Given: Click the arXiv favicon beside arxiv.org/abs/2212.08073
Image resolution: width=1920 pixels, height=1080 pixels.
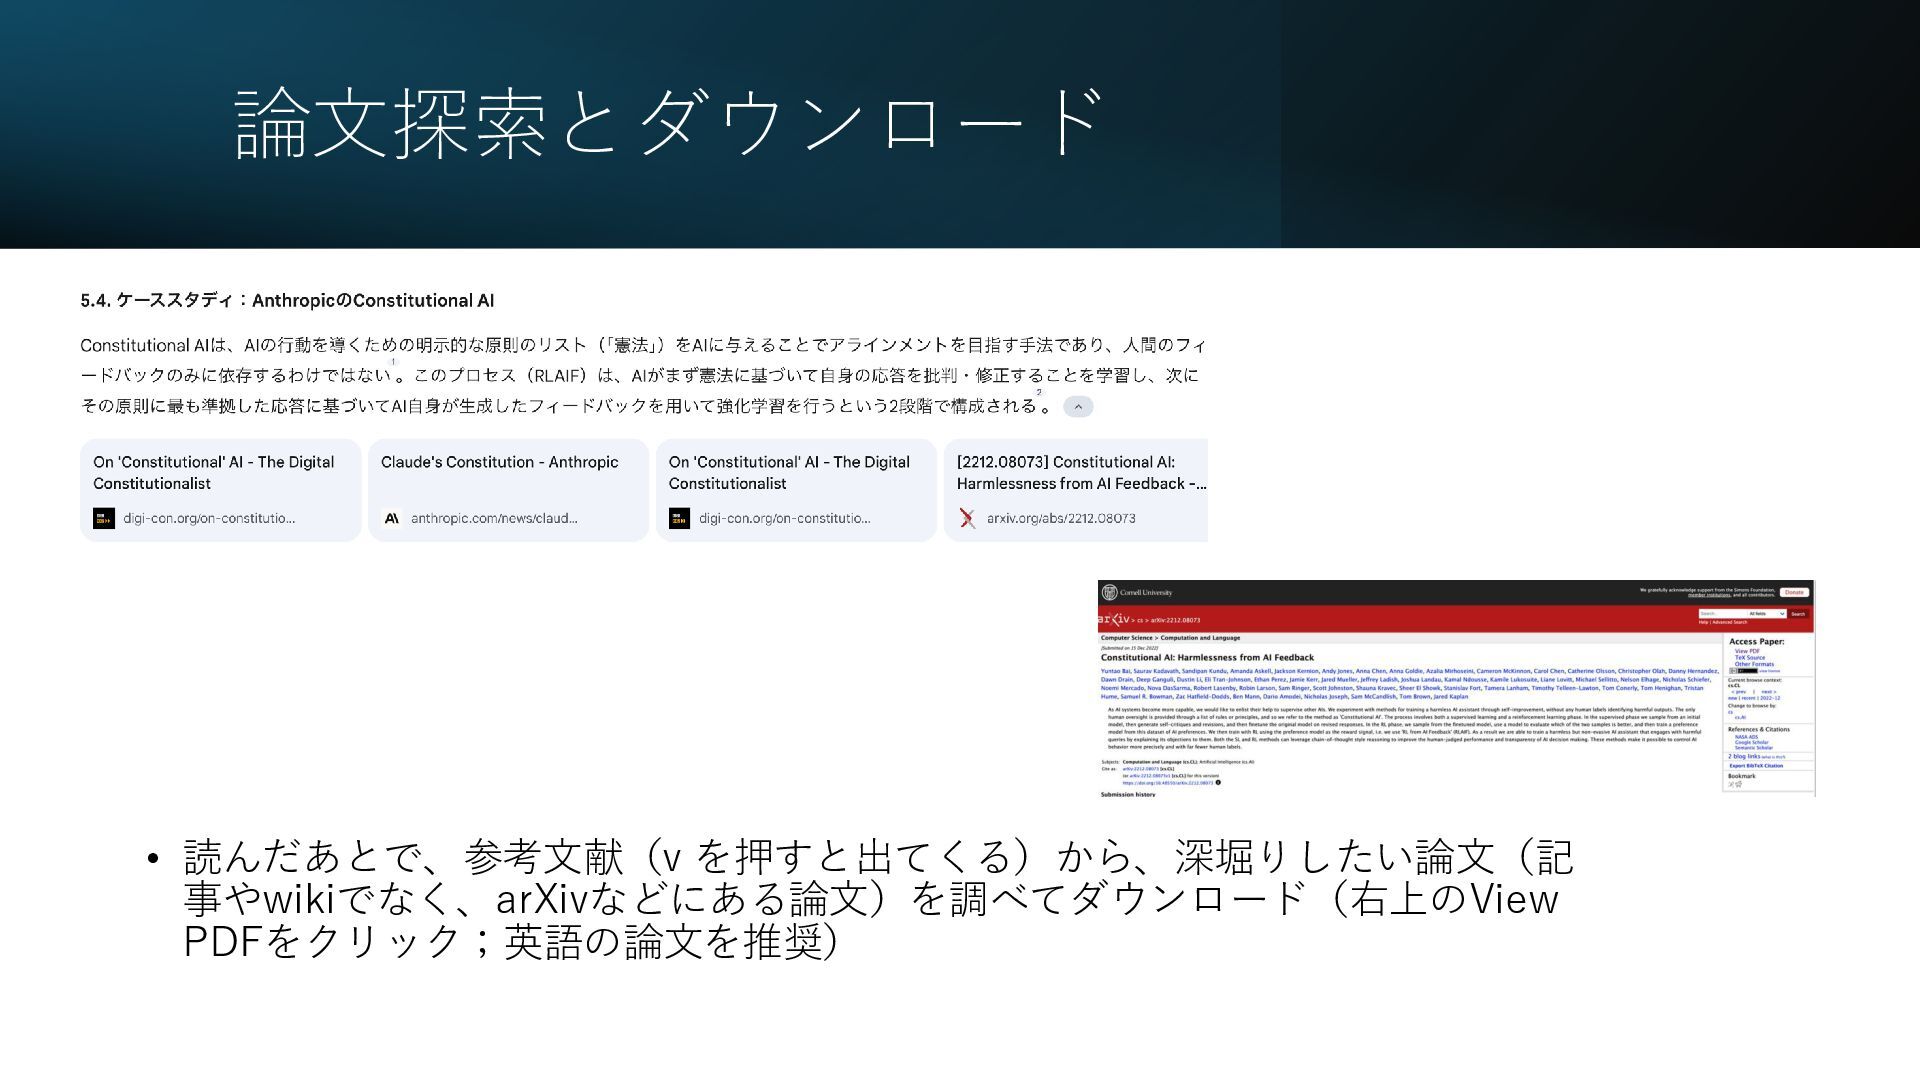Looking at the screenshot, I should pos(967,518).
